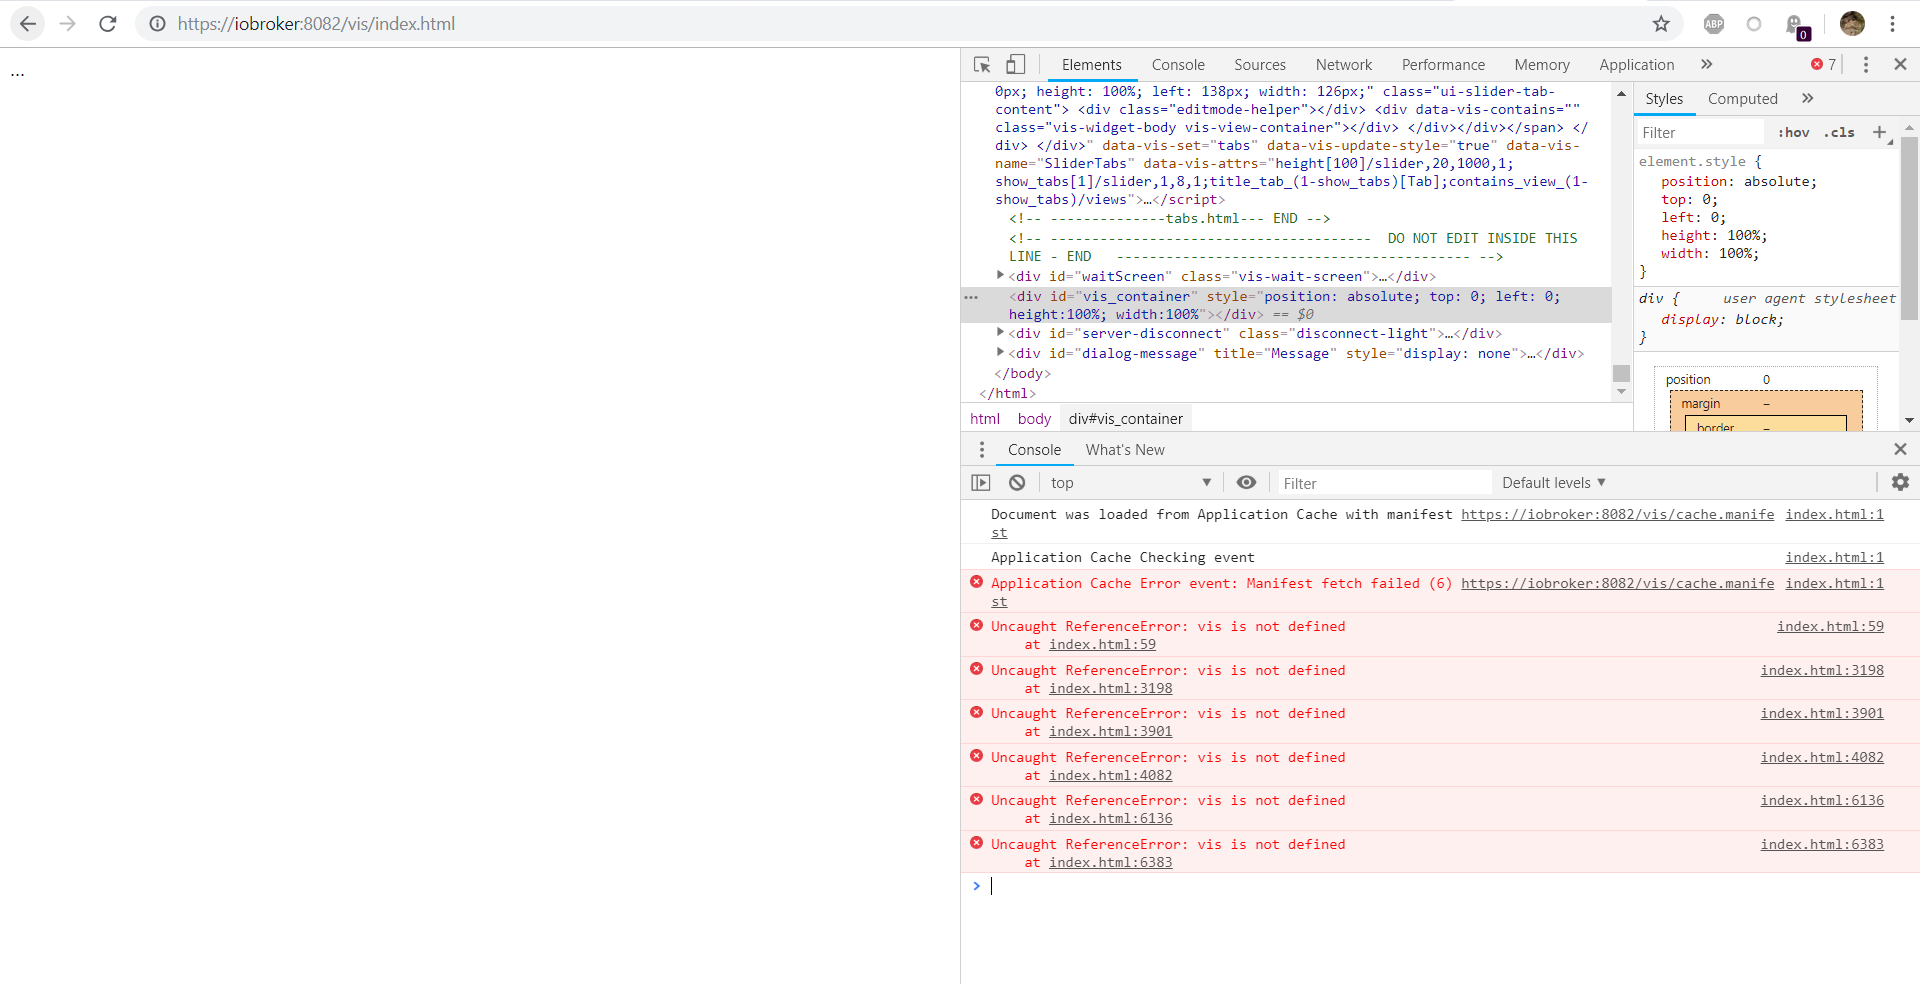
Task: Open the Network tab
Action: (x=1344, y=65)
